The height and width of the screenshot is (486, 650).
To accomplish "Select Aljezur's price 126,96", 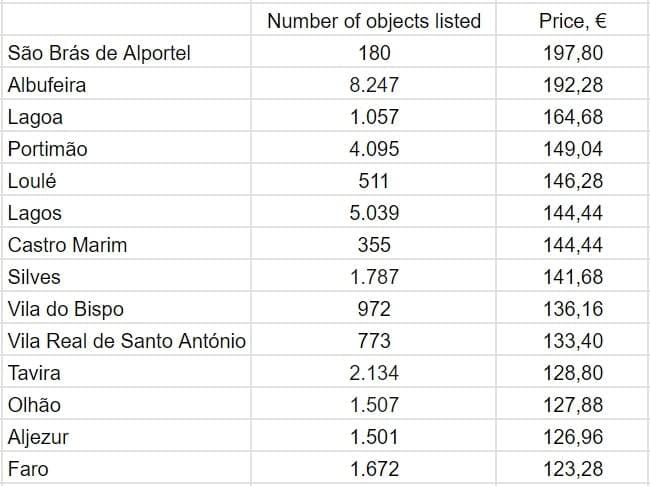I will (x=573, y=437).
